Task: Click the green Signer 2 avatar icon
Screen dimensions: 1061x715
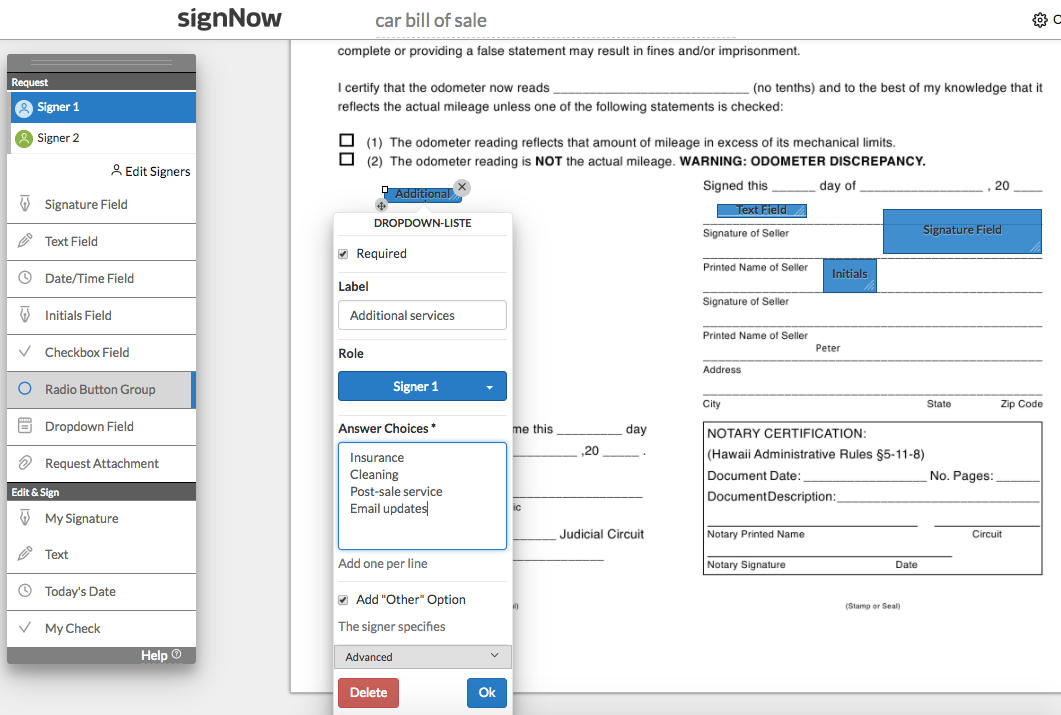Action: 24,139
